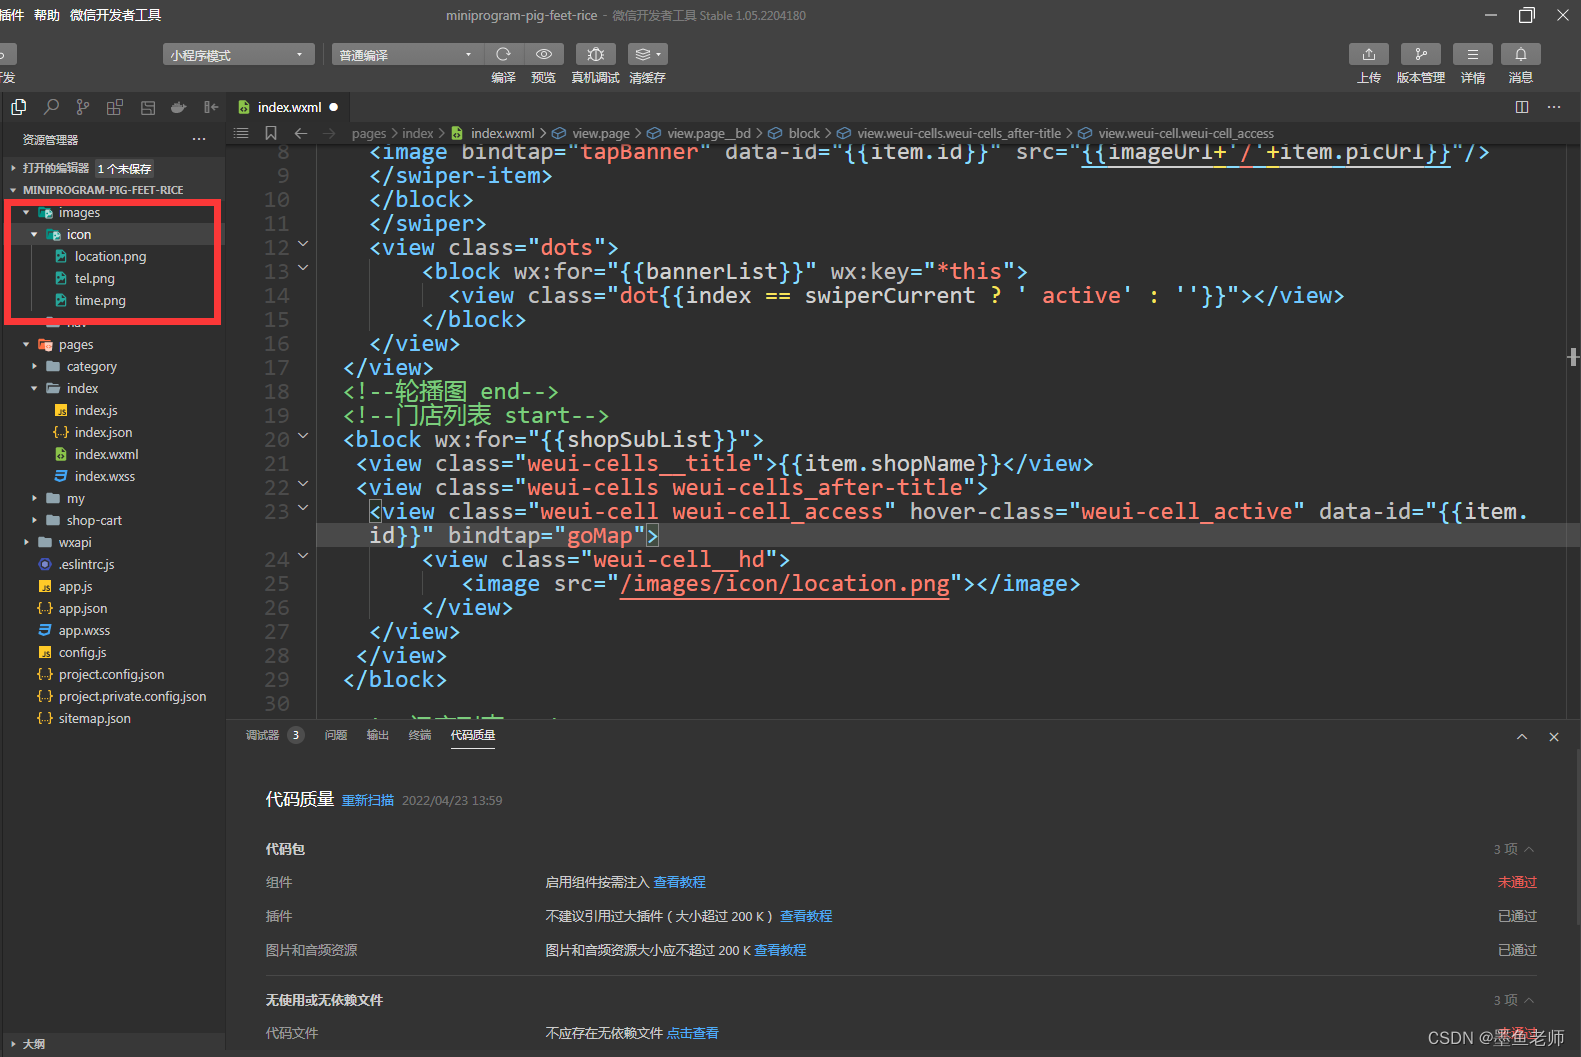
Task: Click view link for unused files
Action: click(692, 1033)
